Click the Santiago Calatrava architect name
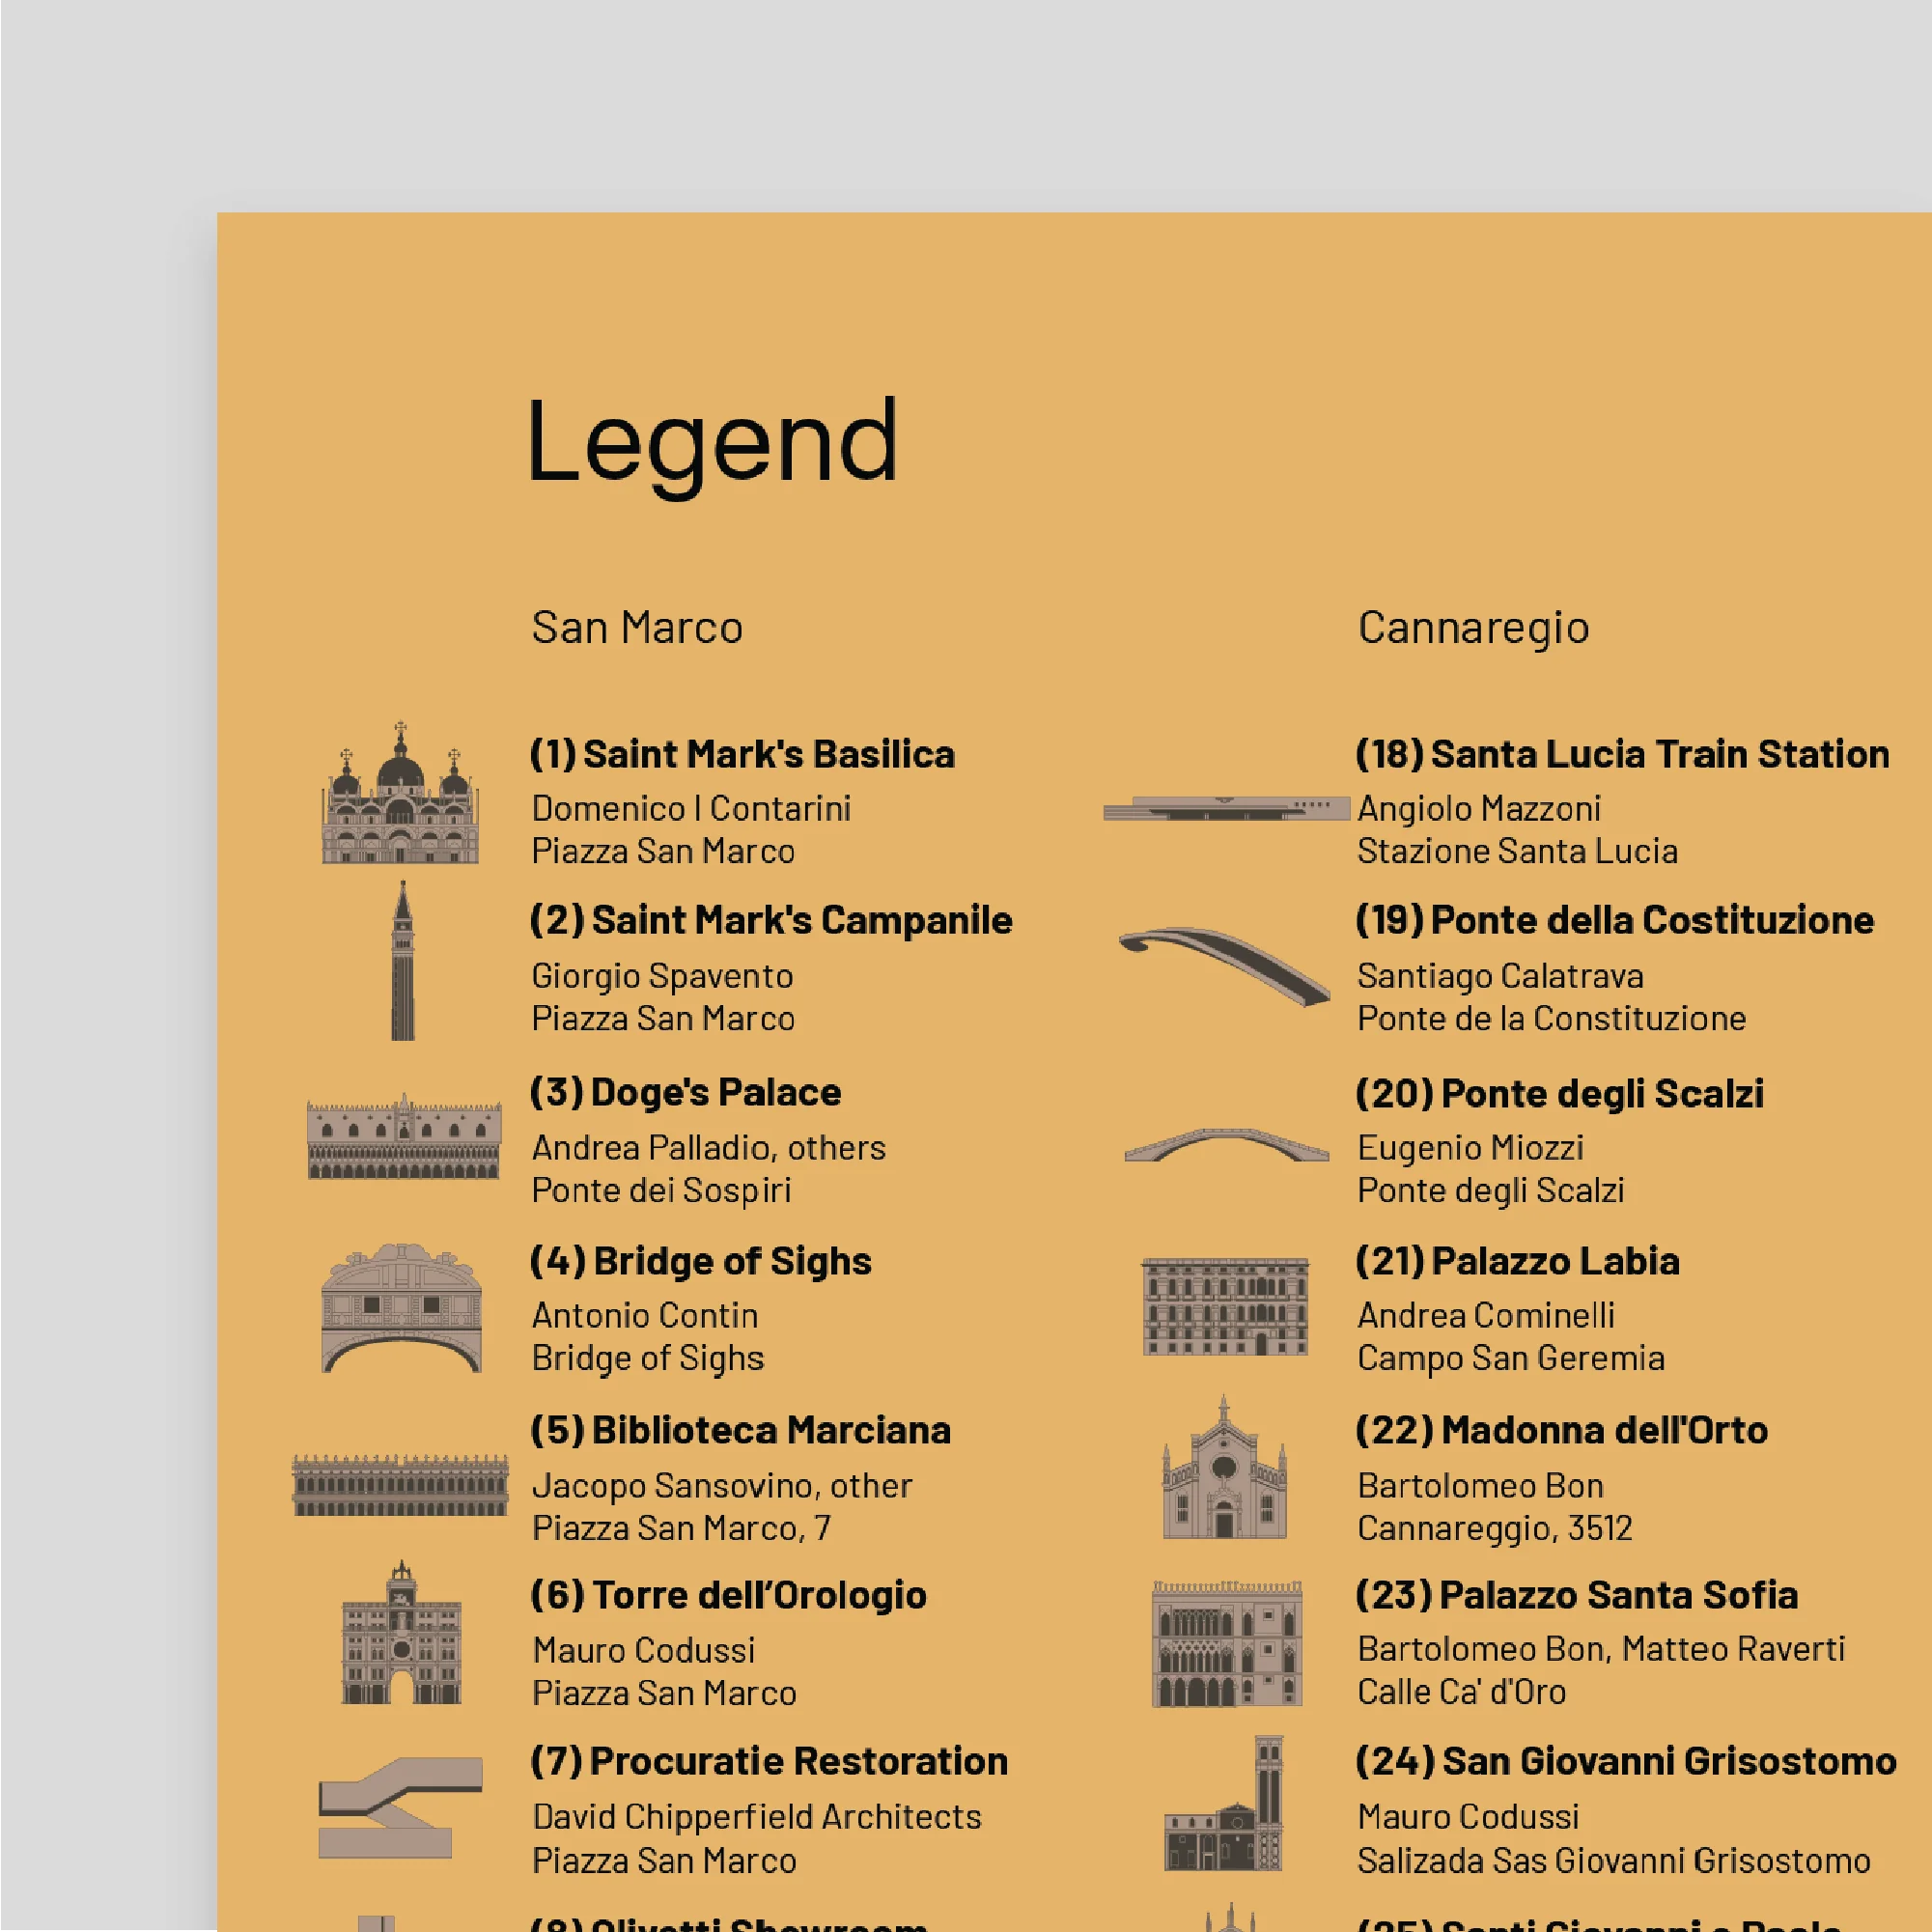 [1500, 975]
